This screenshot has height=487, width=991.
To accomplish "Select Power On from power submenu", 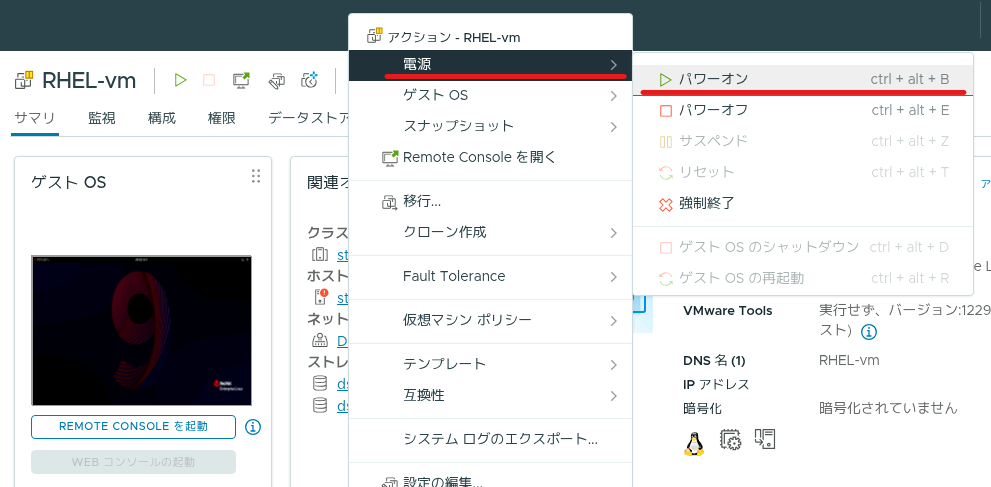I will (x=803, y=80).
